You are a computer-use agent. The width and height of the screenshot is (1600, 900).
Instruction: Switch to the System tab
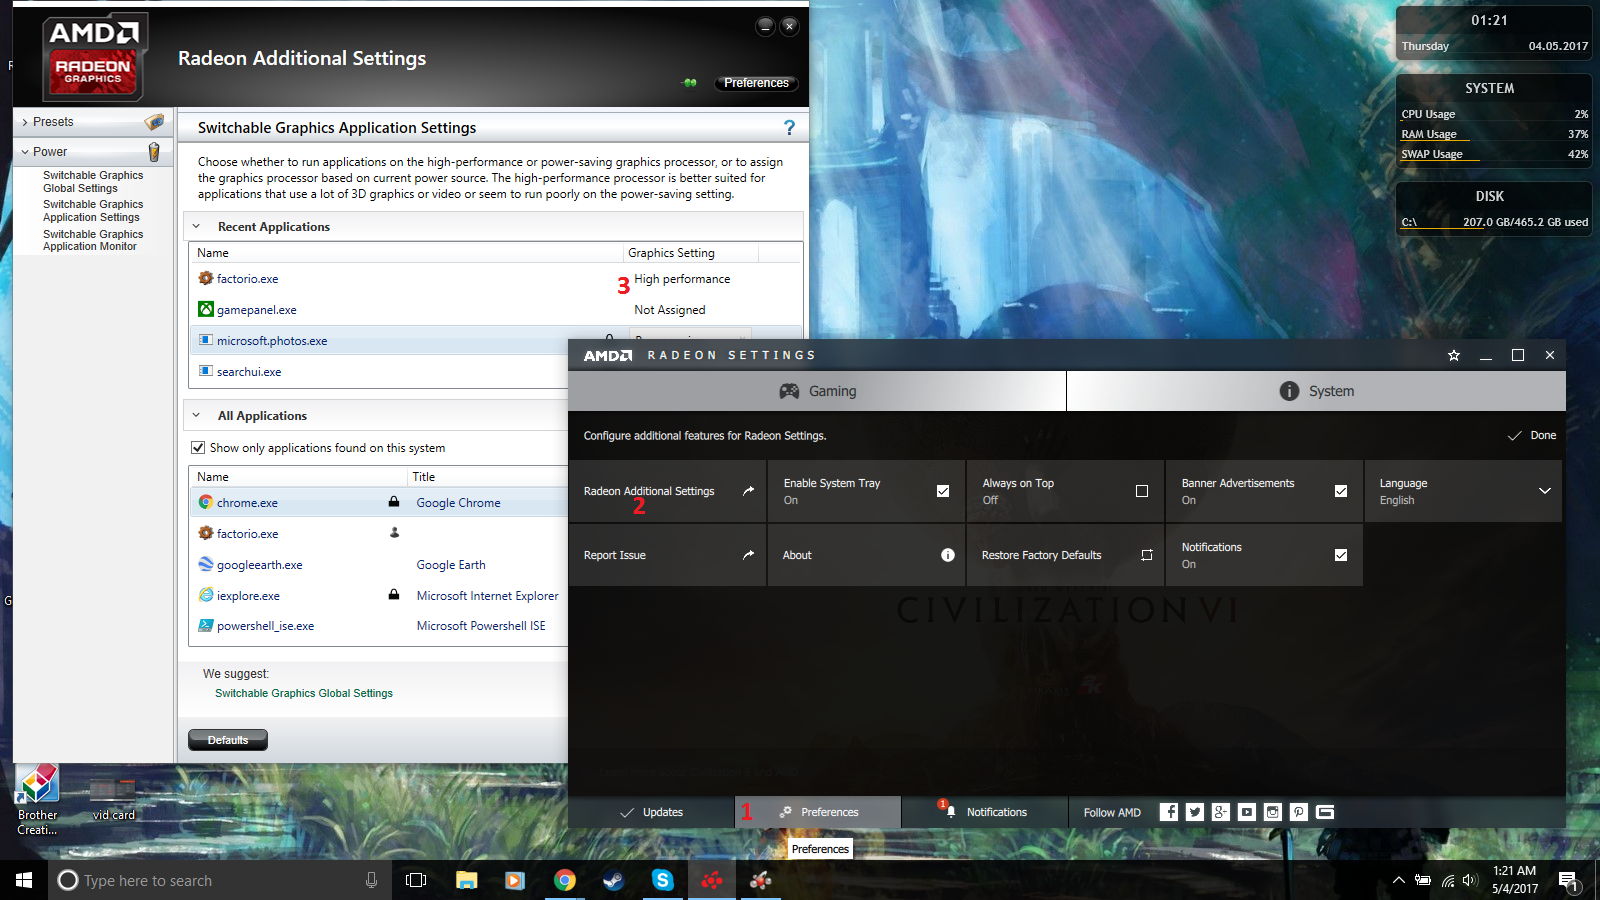[x=1316, y=391]
